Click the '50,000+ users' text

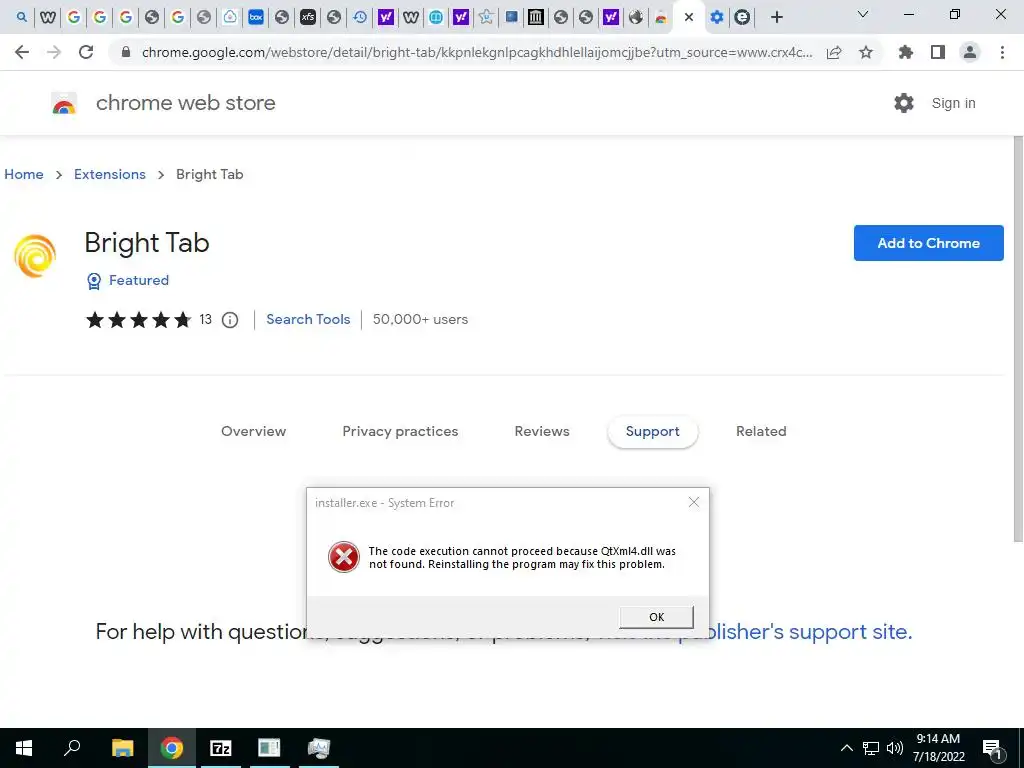[x=421, y=319]
